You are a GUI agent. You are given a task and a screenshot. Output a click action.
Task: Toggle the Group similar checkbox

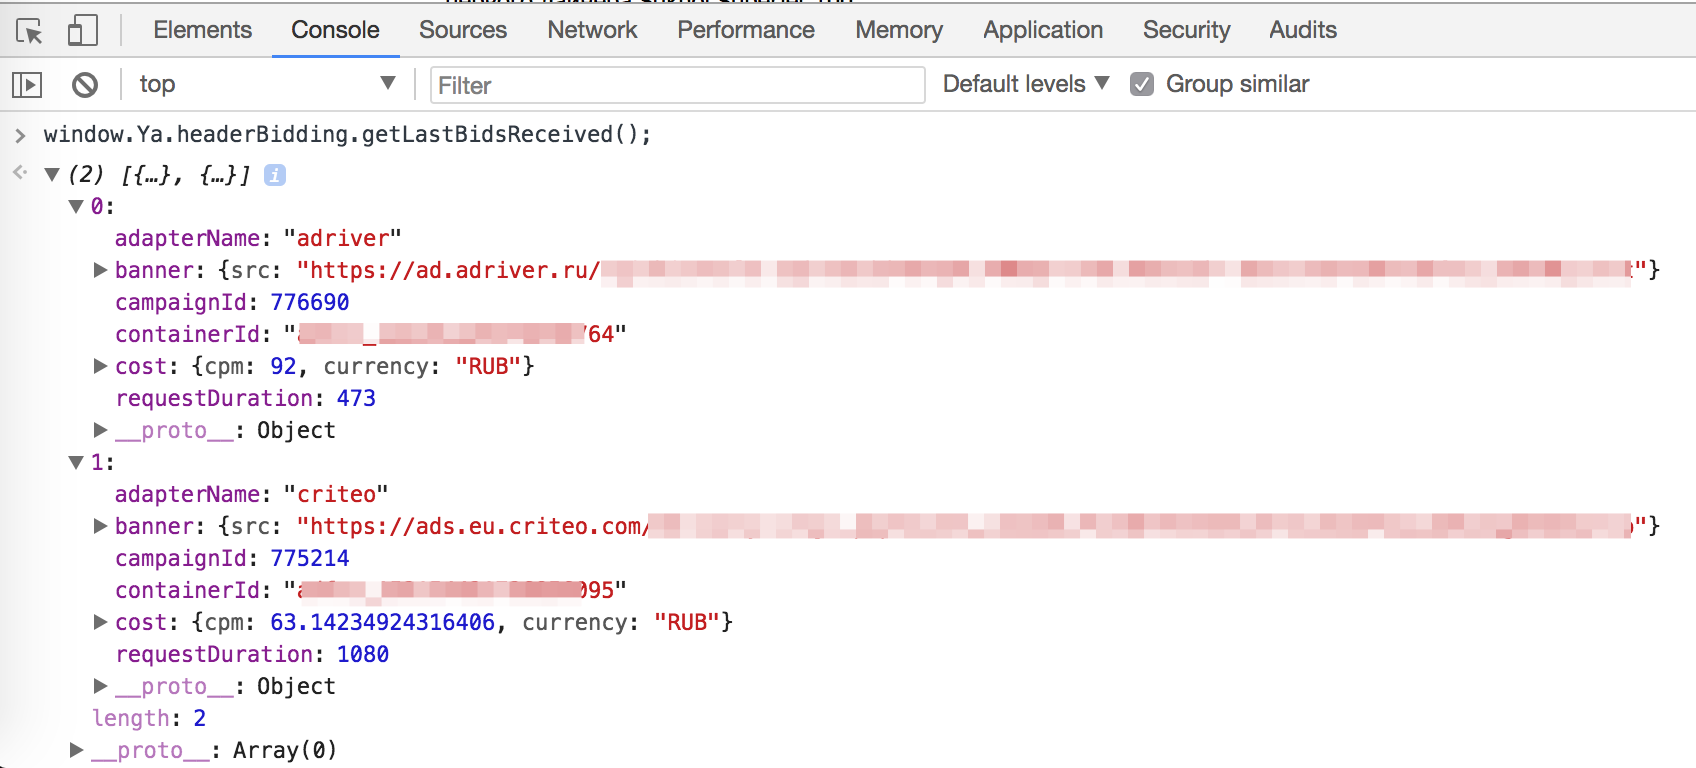coord(1142,84)
